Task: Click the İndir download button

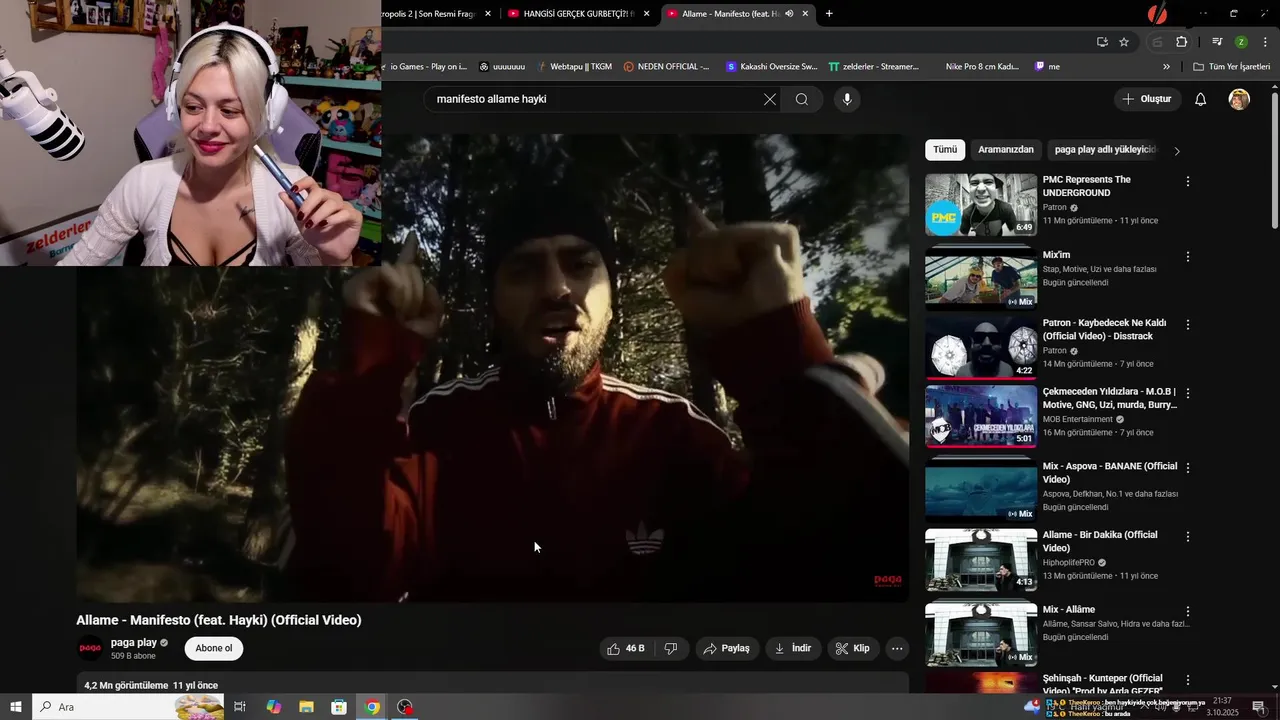Action: click(x=793, y=648)
